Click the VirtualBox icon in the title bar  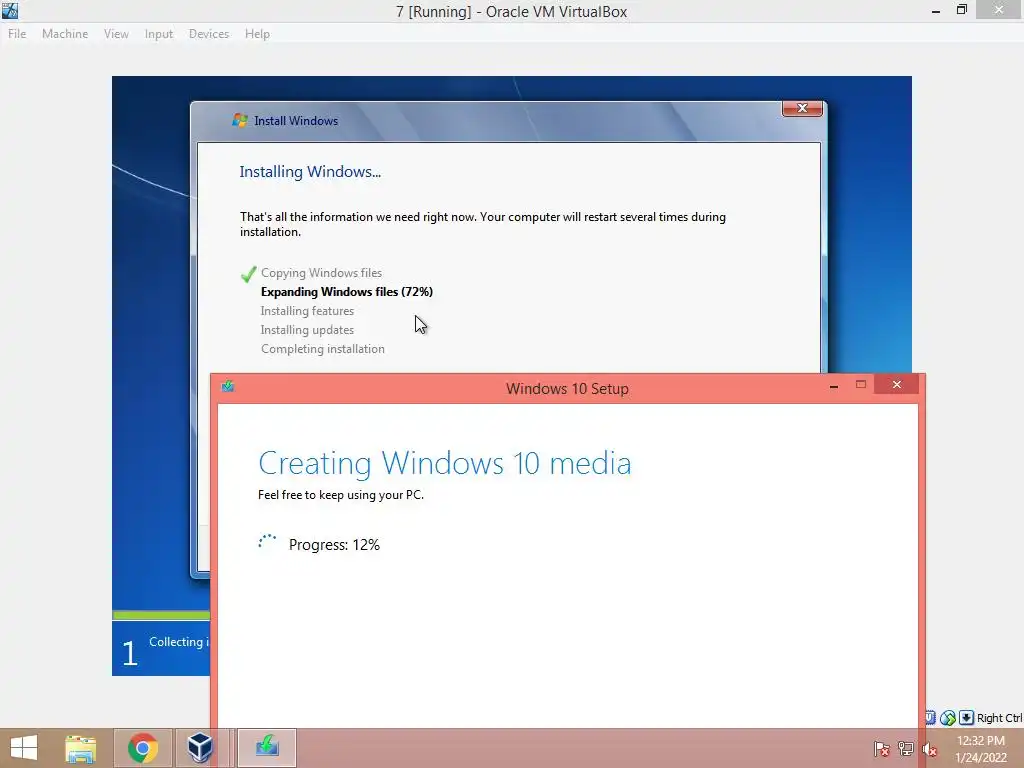[10, 10]
